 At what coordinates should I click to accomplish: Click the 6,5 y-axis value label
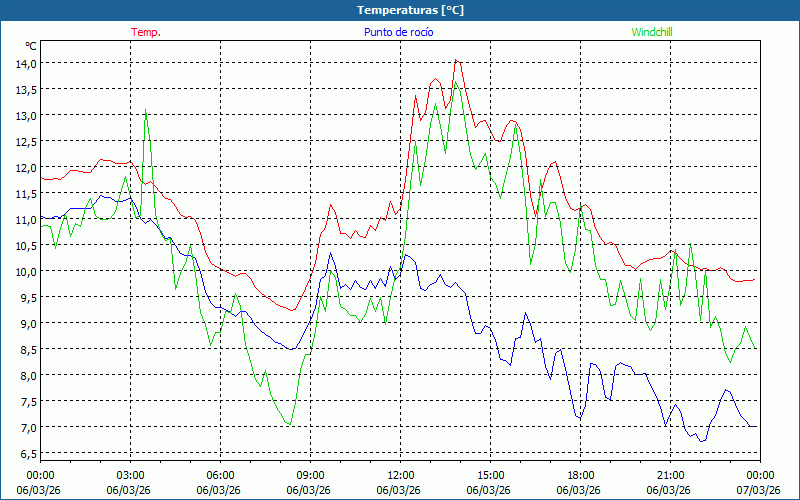25,453
